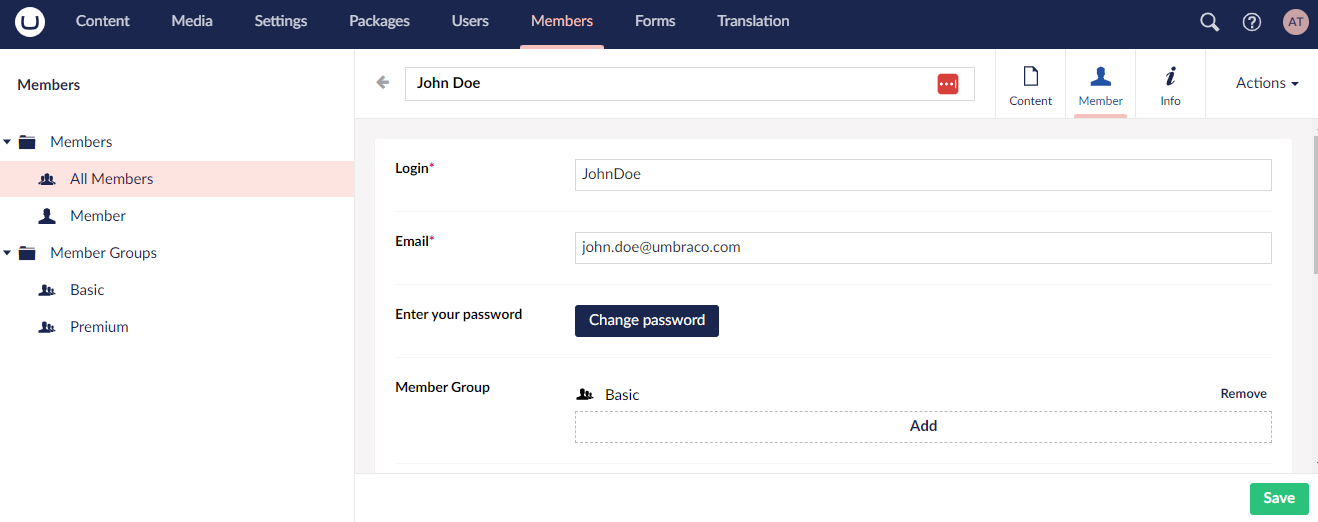Go to the Forms section

pyautogui.click(x=655, y=21)
